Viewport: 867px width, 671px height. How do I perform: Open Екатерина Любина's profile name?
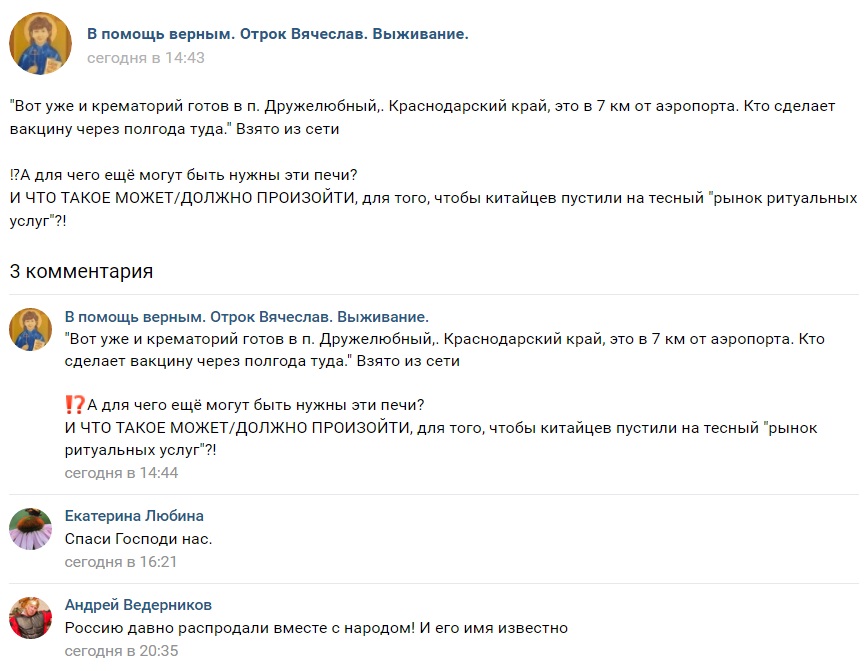(x=134, y=516)
